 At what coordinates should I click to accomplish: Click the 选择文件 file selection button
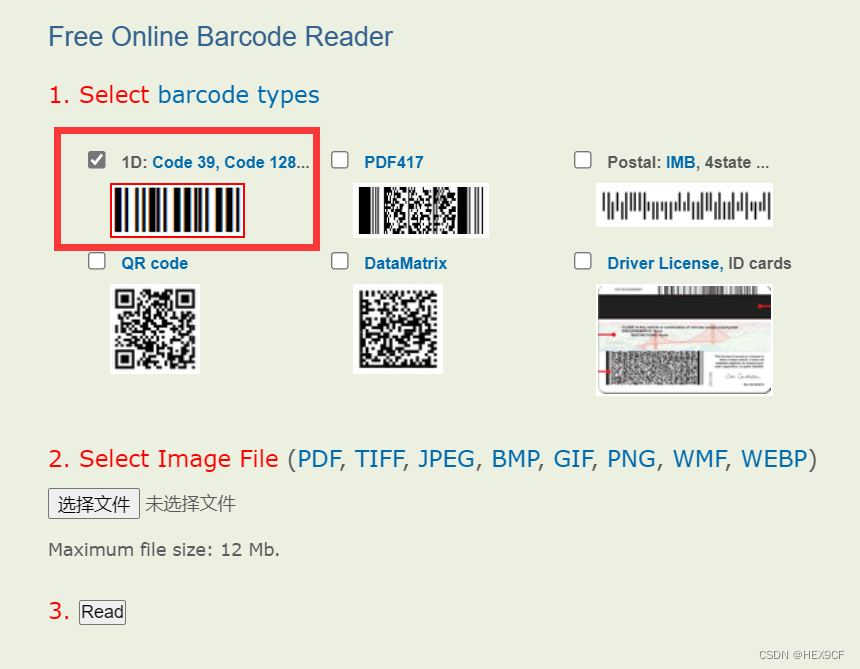point(93,503)
